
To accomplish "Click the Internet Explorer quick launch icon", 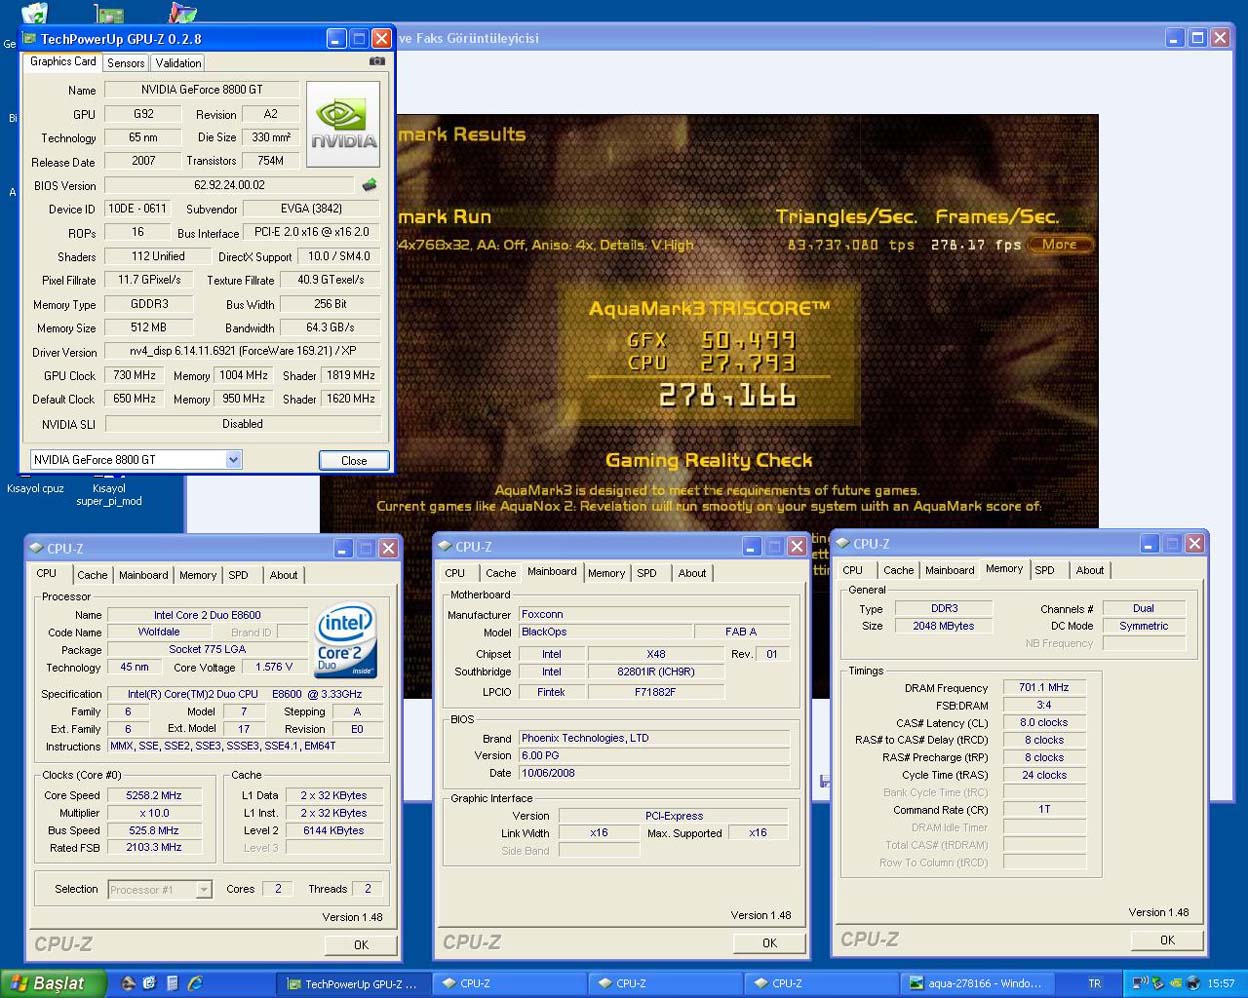I will tap(195, 984).
